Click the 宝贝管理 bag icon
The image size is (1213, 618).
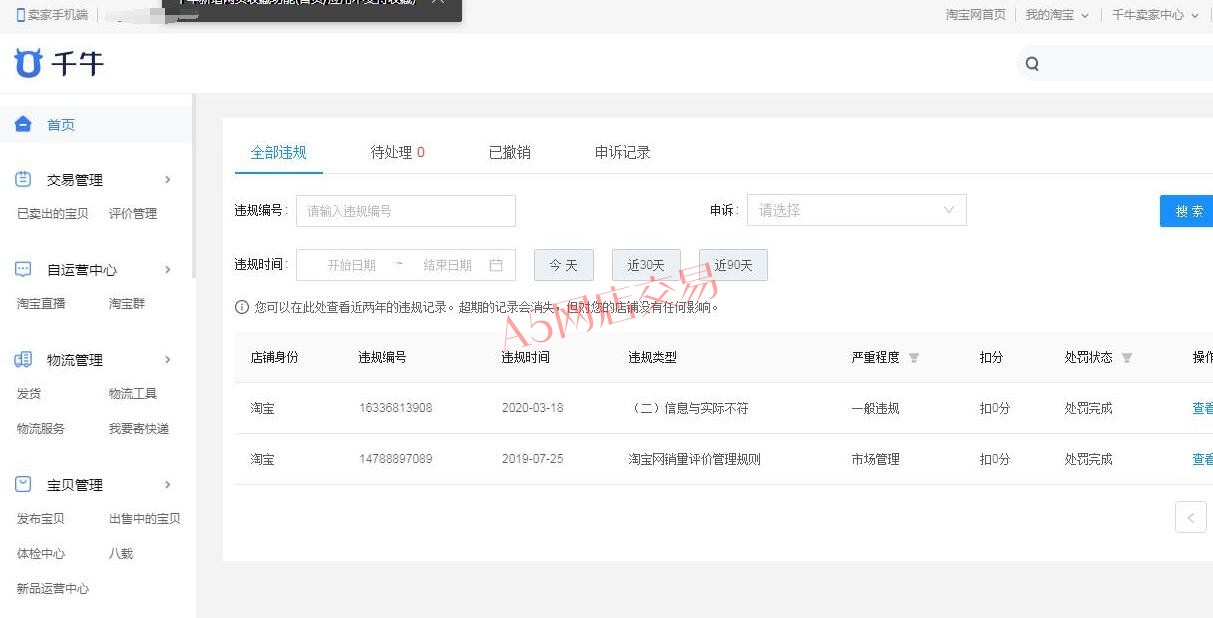point(24,484)
